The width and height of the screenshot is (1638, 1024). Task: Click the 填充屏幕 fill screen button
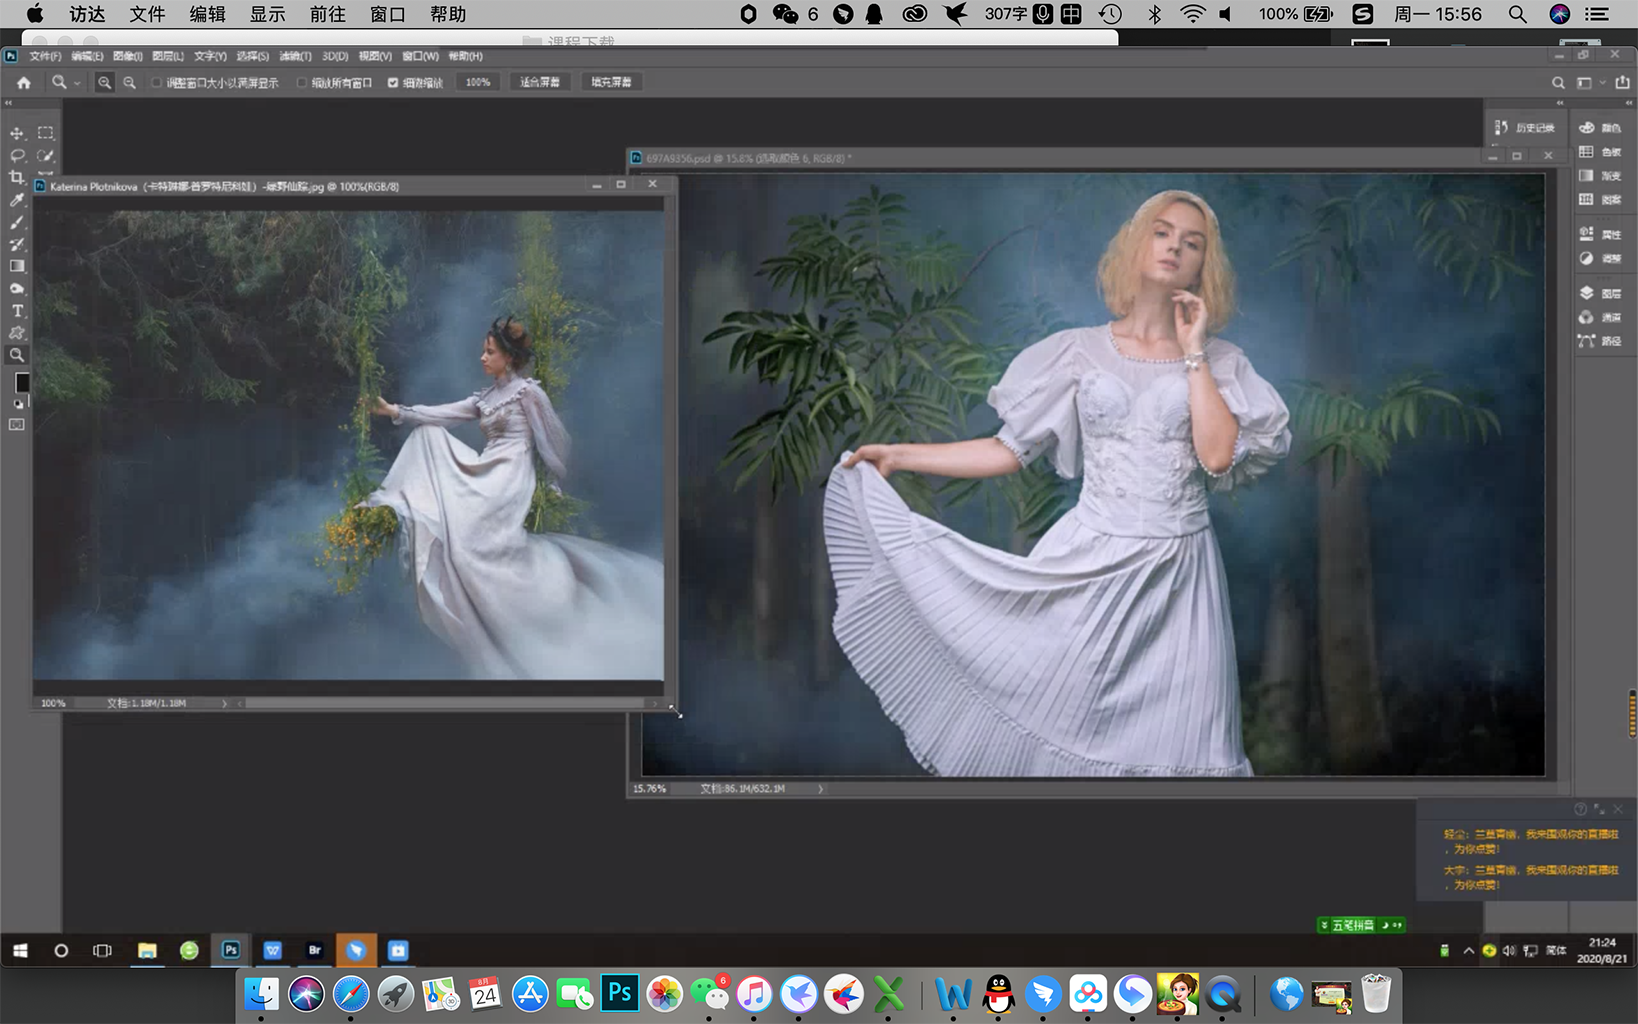611,82
